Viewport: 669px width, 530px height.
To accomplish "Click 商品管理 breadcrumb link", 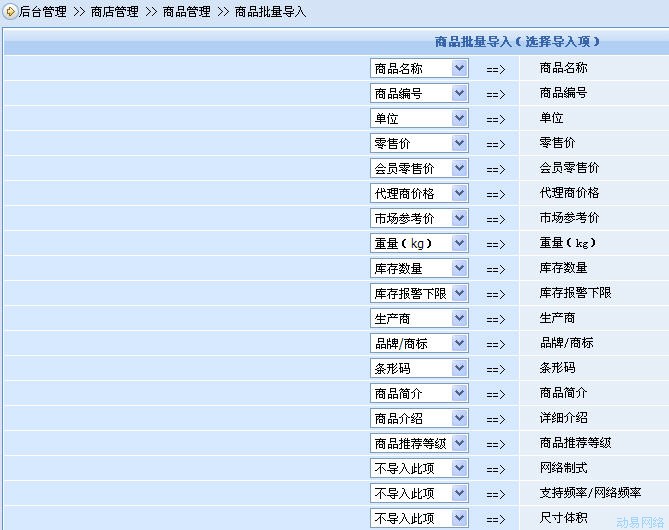I will click(x=186, y=12).
